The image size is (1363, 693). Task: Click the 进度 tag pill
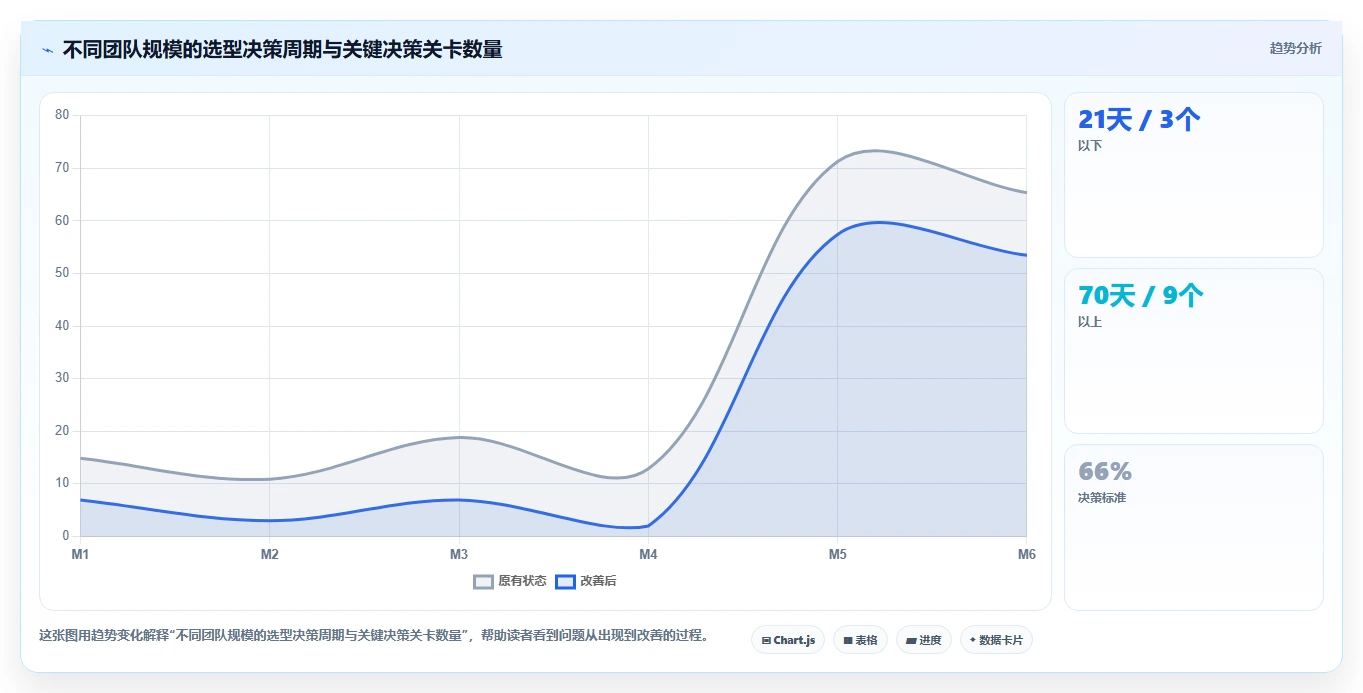(x=924, y=640)
